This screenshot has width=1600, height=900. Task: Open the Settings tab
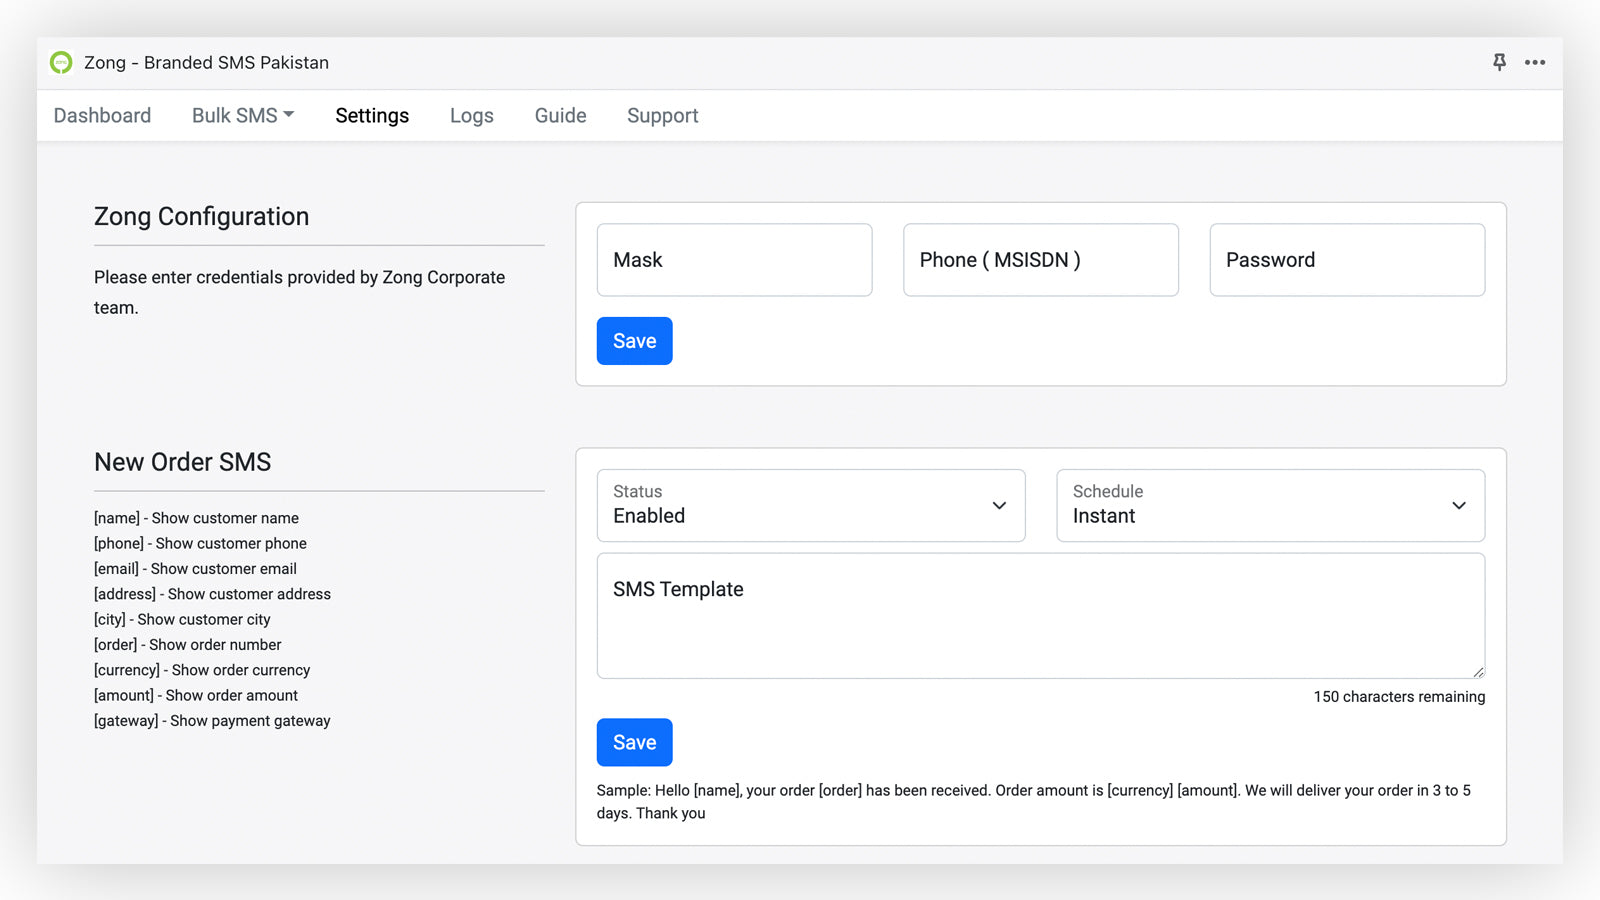coord(372,116)
